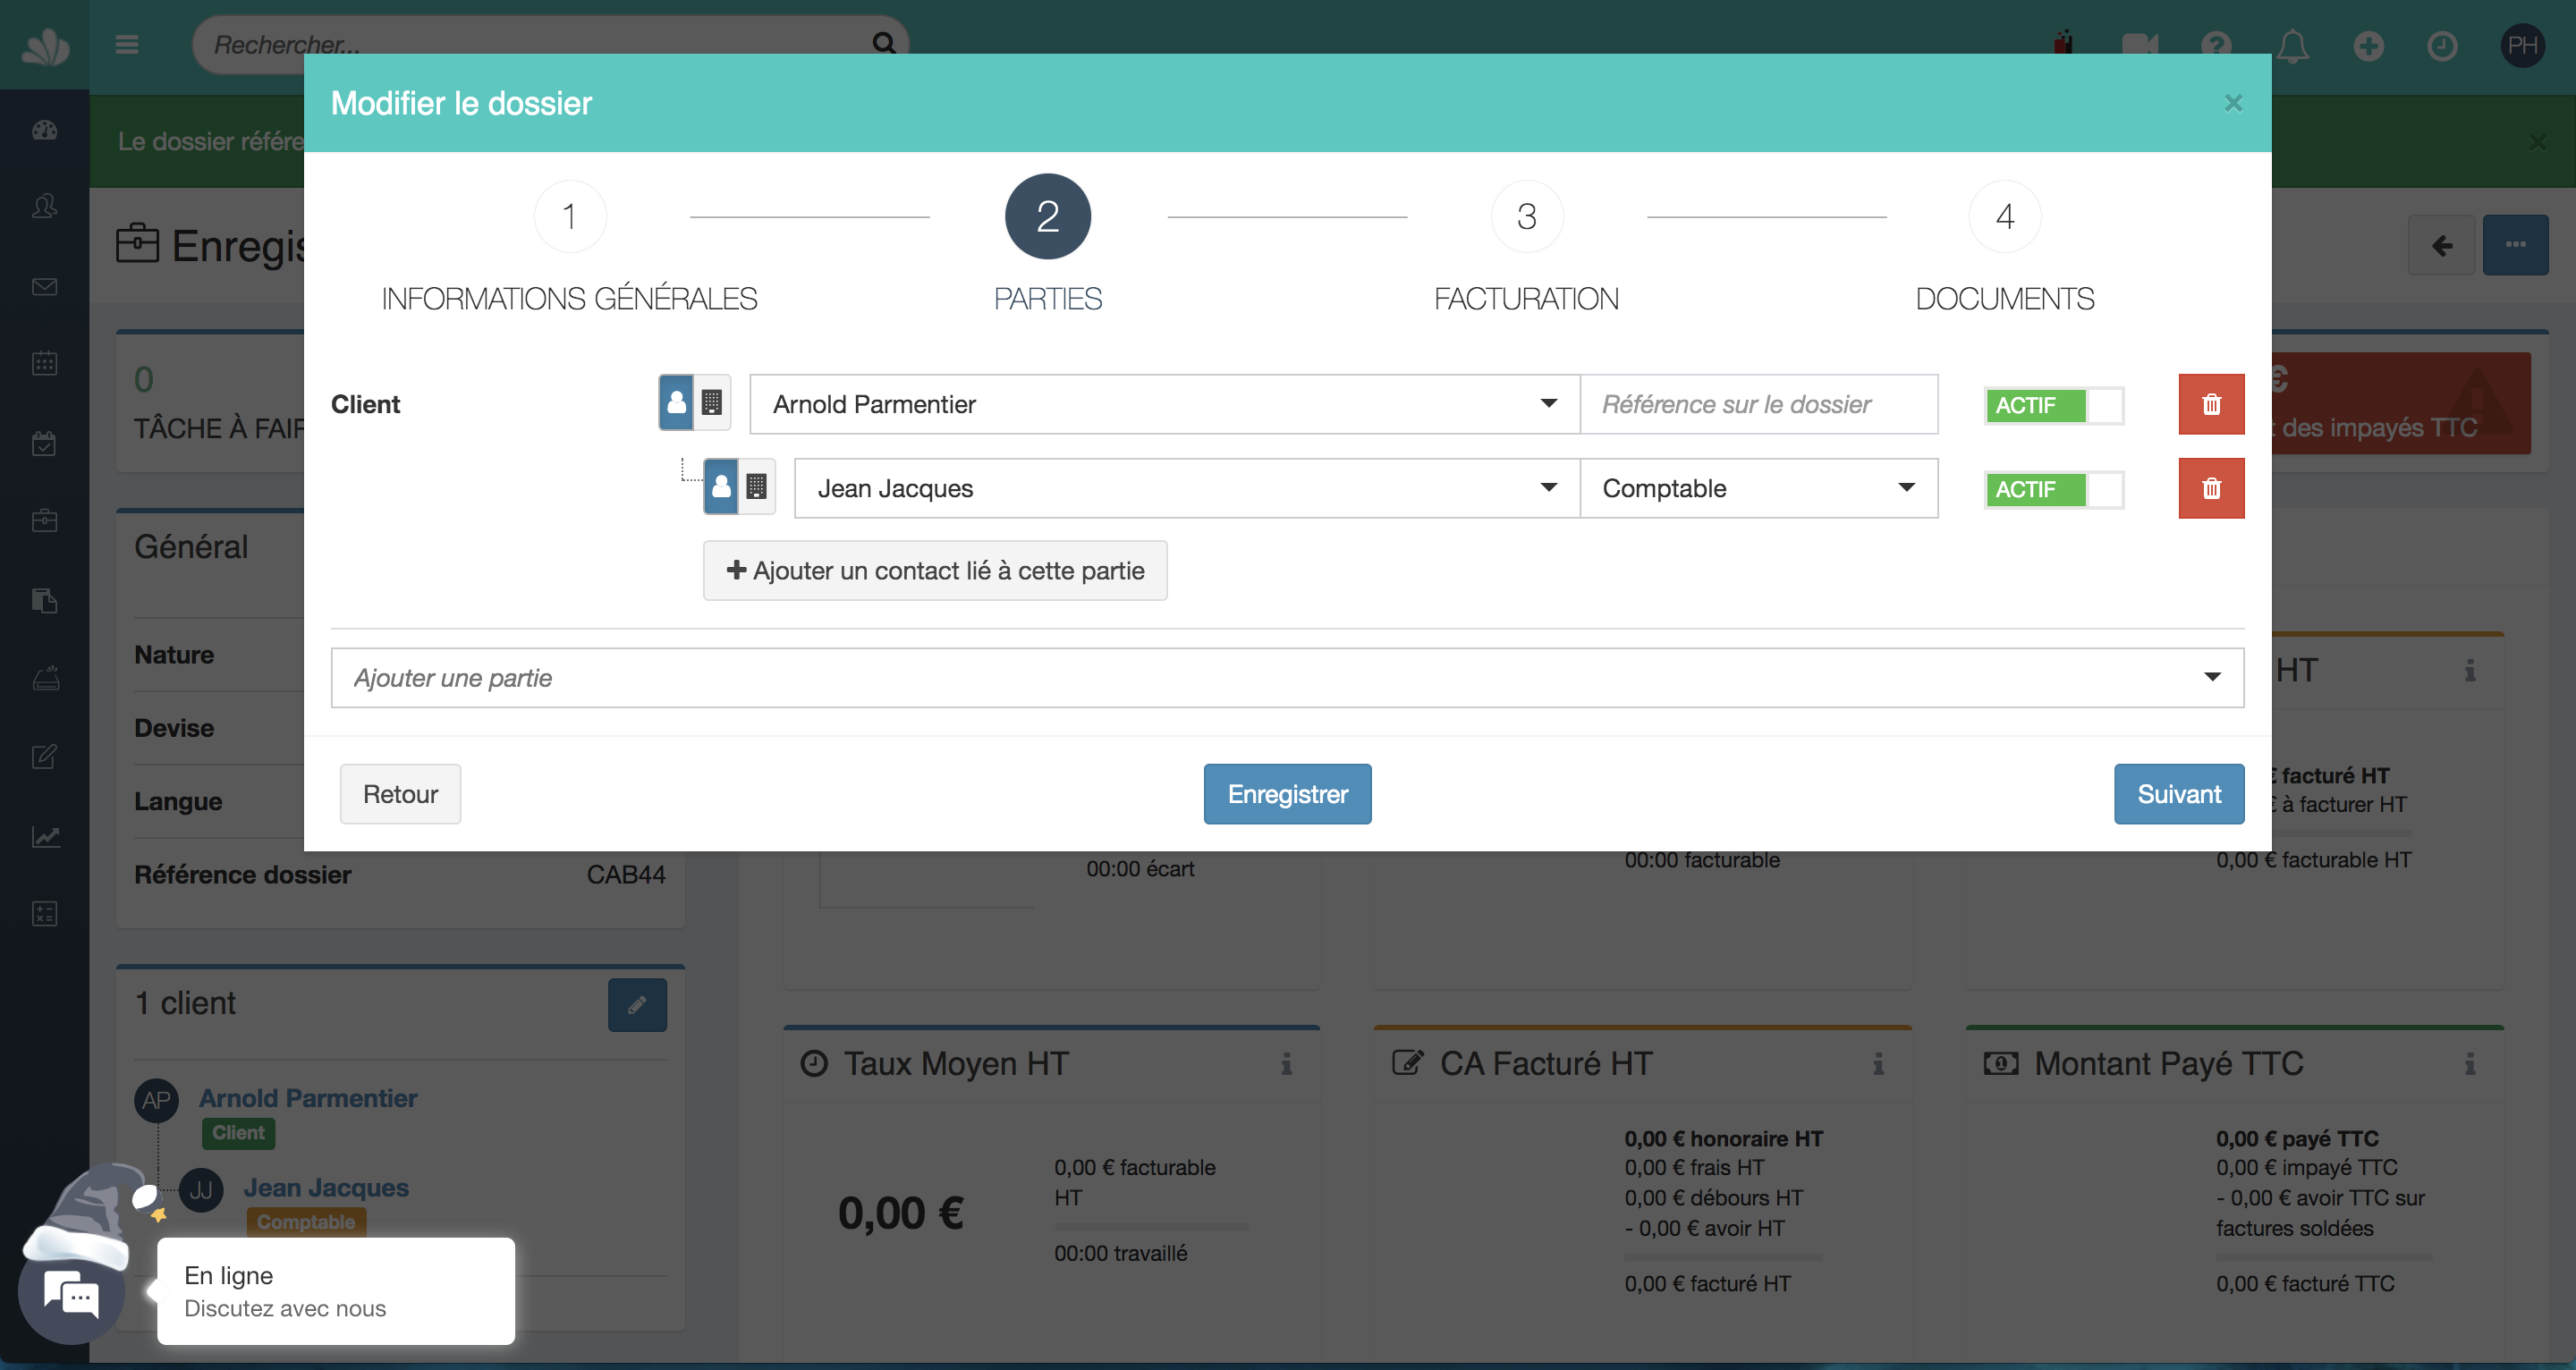
Task: Open the three-dots more actions button
Action: tap(2516, 245)
